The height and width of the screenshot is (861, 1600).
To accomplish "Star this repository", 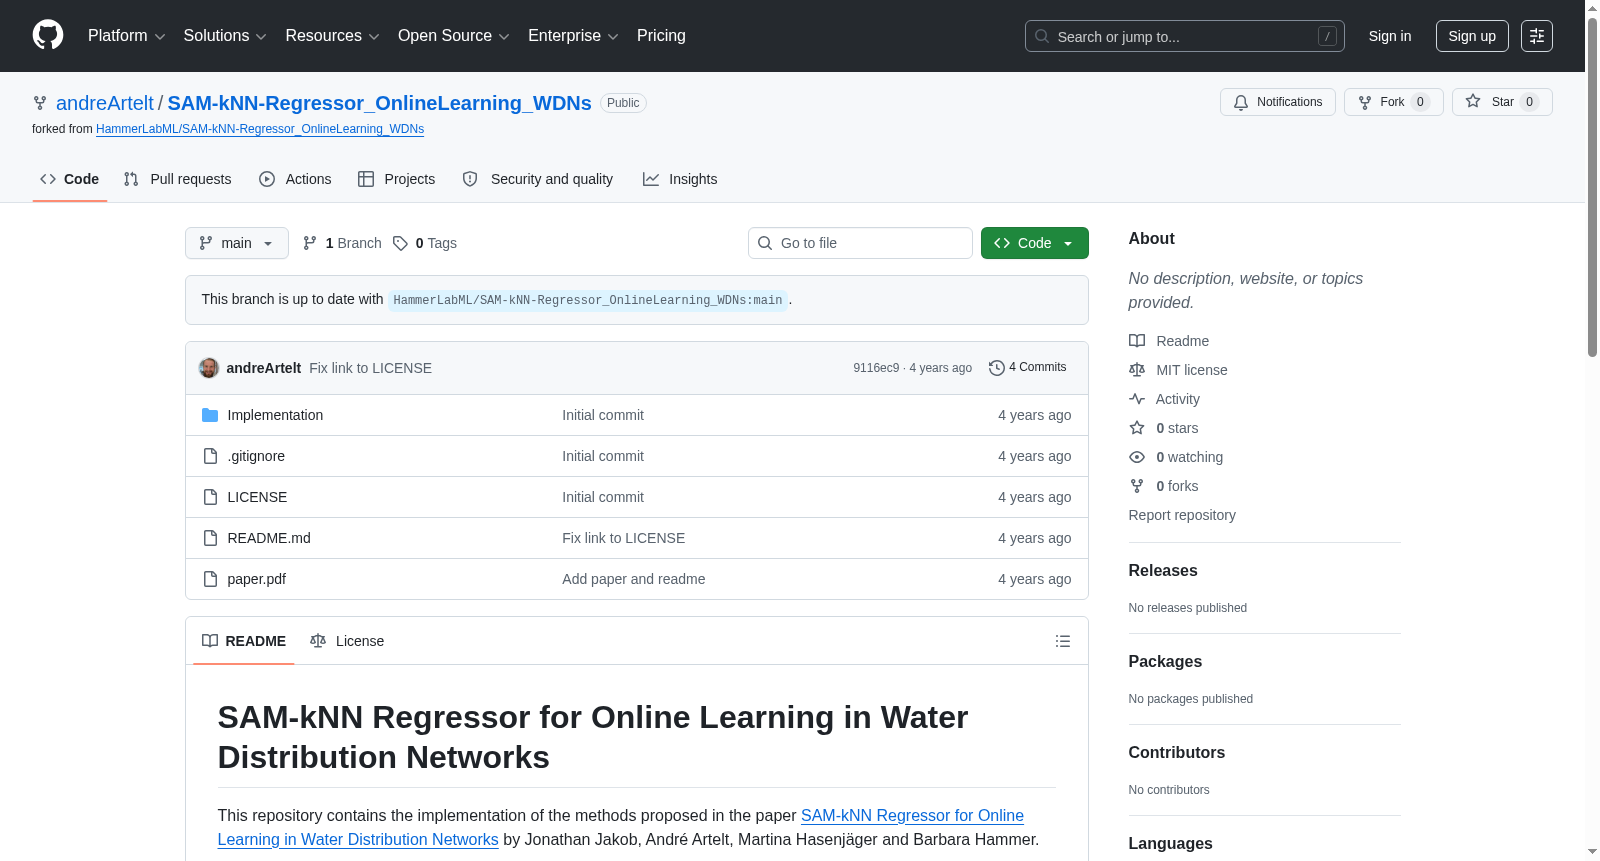I will click(1502, 102).
